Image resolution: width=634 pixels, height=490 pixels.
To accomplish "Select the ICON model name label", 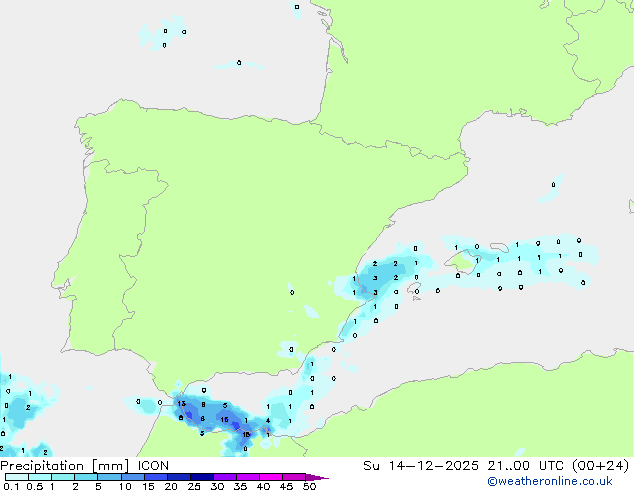I will click(x=153, y=465).
